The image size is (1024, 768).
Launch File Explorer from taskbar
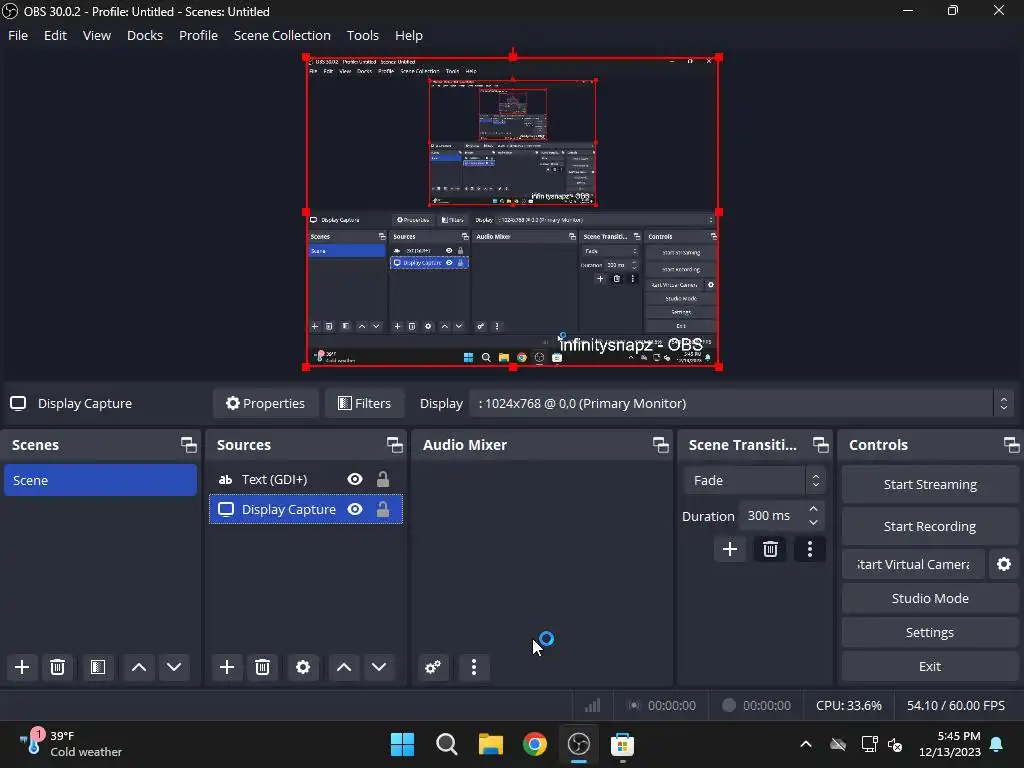pyautogui.click(x=490, y=744)
